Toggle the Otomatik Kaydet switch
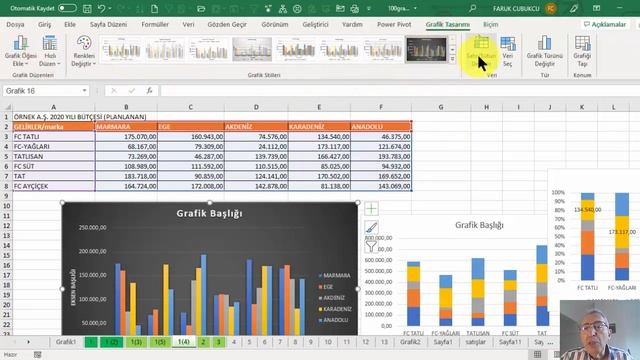The image size is (640, 360). [x=67, y=8]
